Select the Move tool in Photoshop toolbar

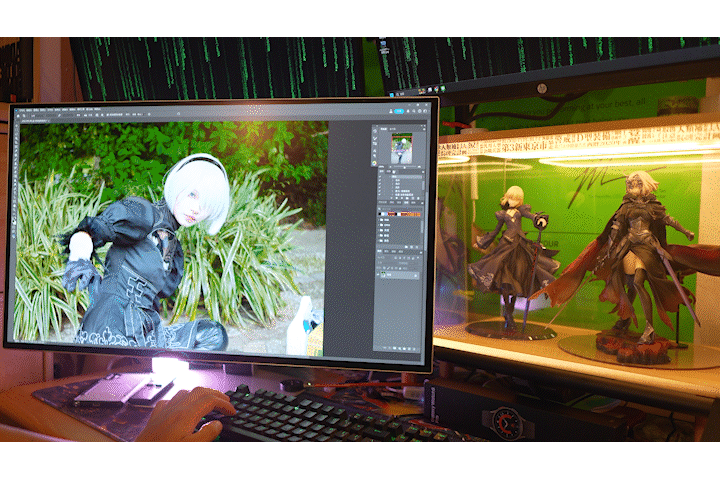pos(16,126)
